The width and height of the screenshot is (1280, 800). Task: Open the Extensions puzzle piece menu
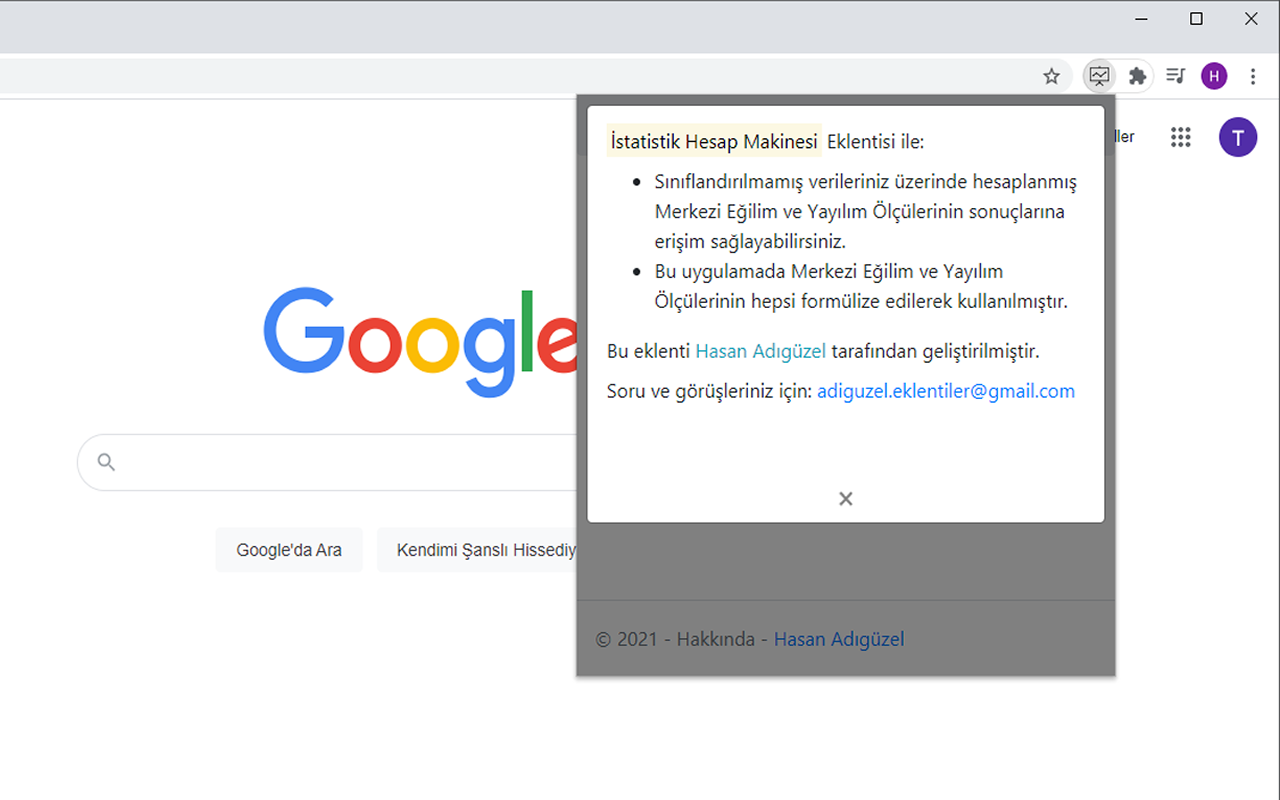coord(1137,76)
